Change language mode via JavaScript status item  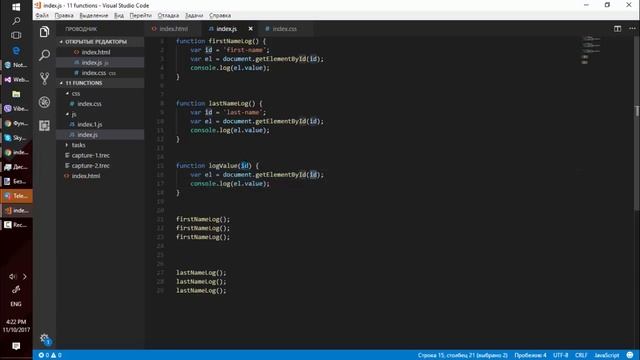click(x=606, y=355)
